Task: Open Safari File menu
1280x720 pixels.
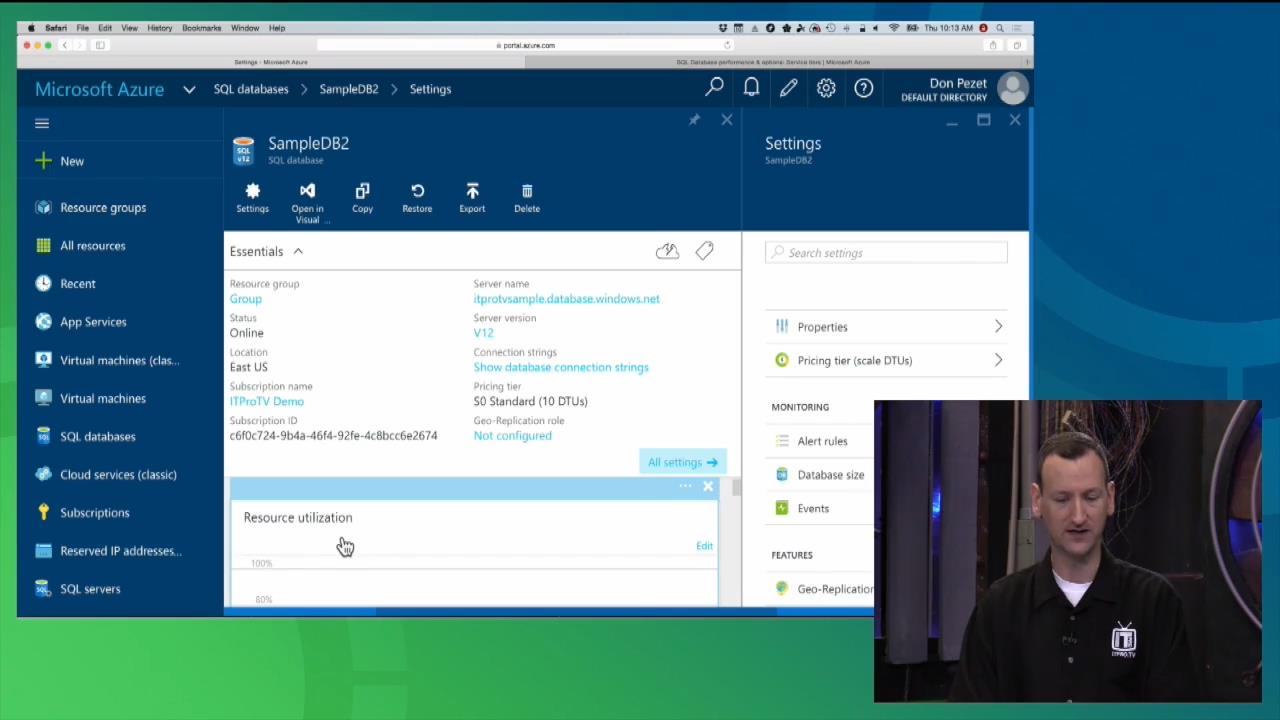Action: (x=83, y=28)
